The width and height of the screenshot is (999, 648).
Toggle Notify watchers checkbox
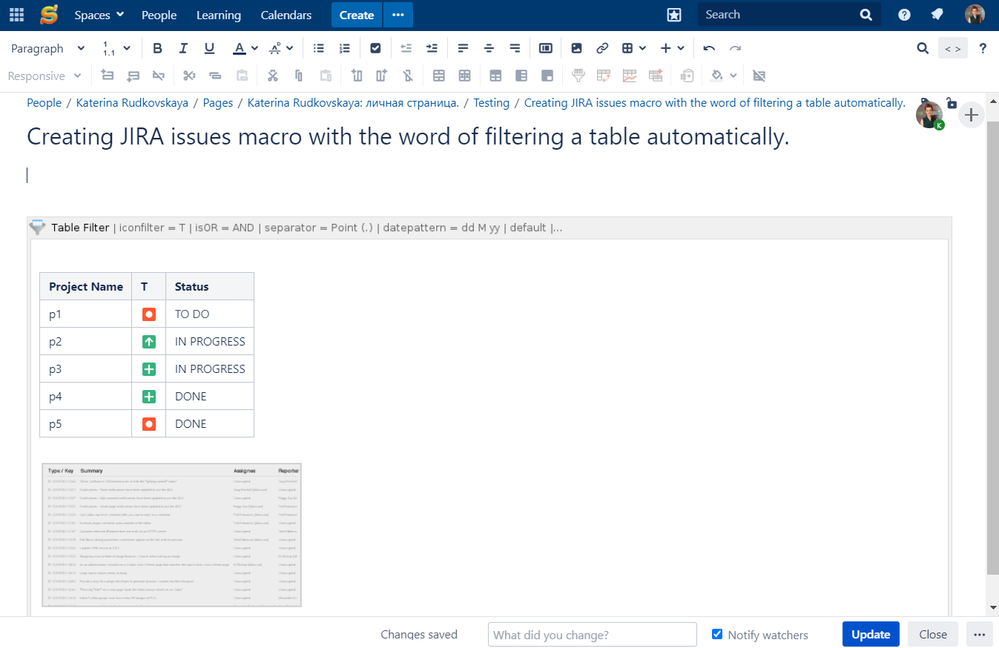717,634
